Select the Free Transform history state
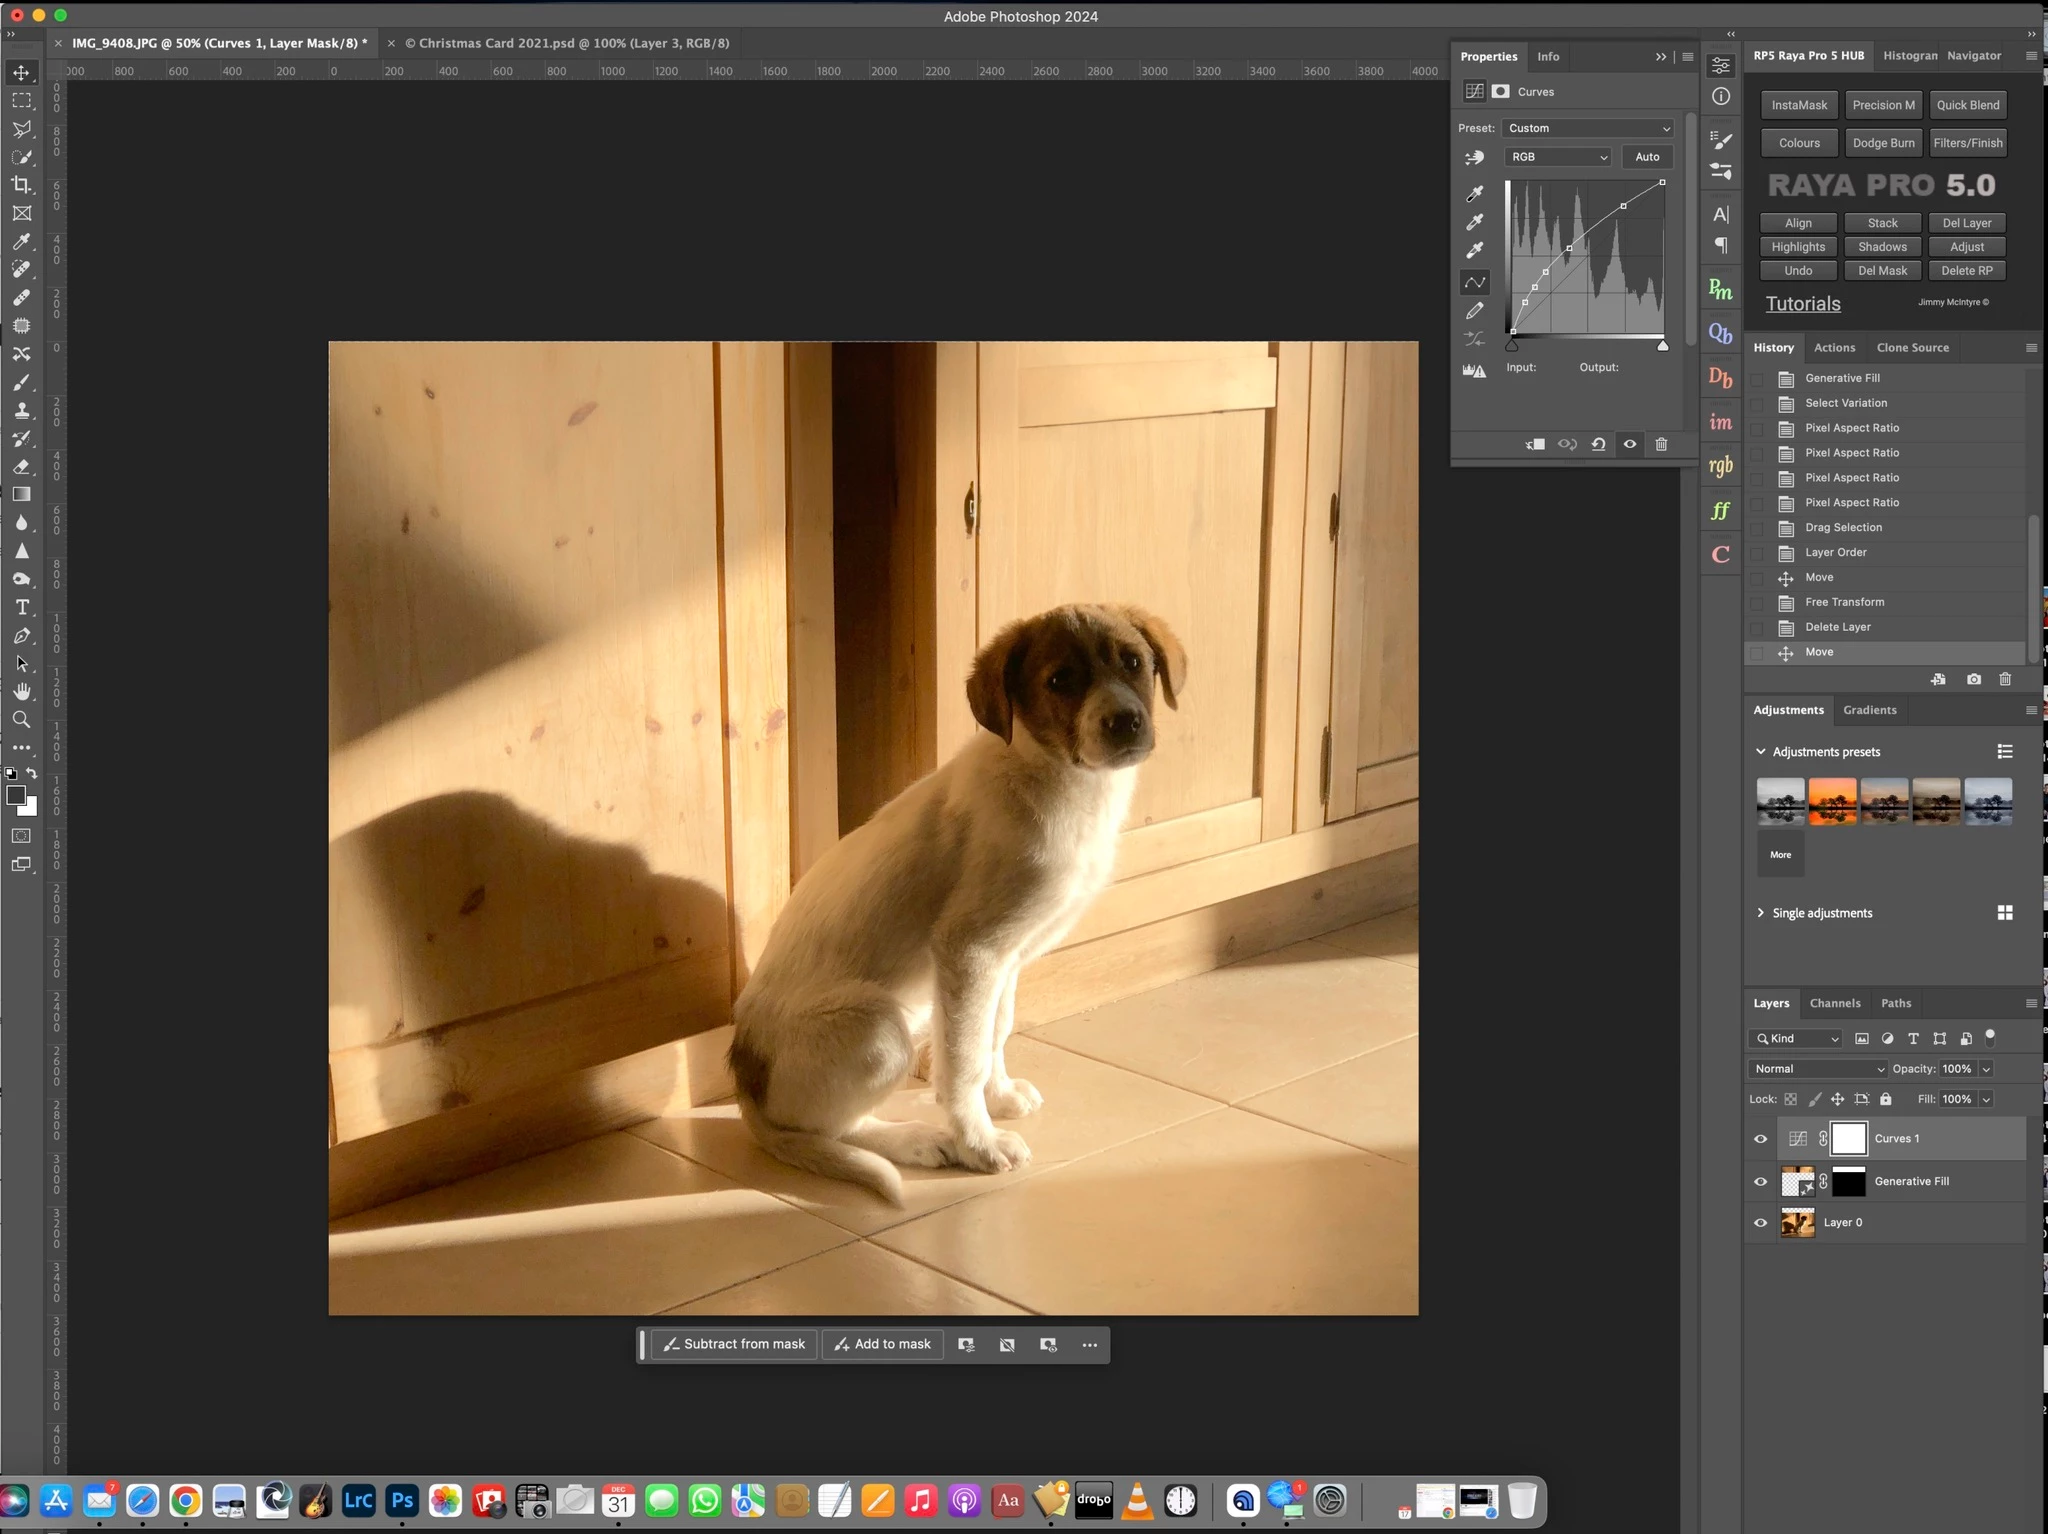The height and width of the screenshot is (1534, 2048). 1844,602
